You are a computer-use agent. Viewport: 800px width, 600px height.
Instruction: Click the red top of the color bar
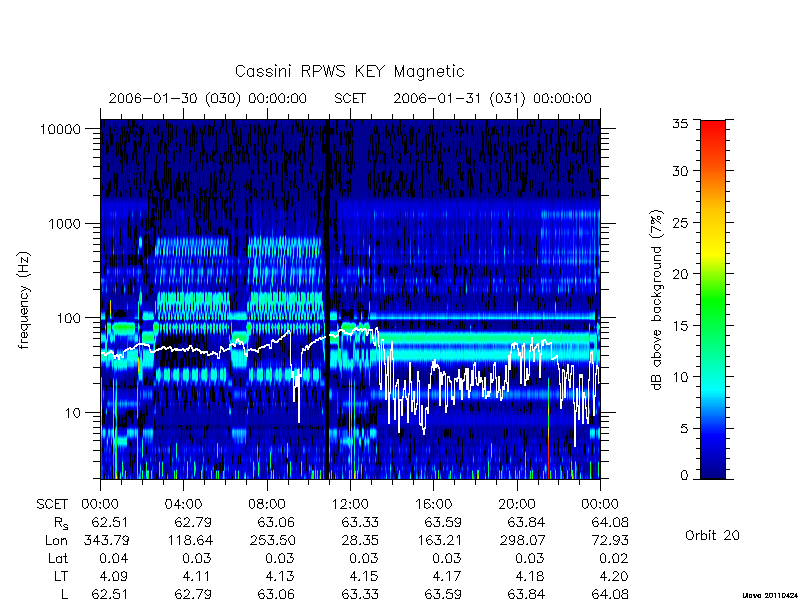pyautogui.click(x=713, y=128)
